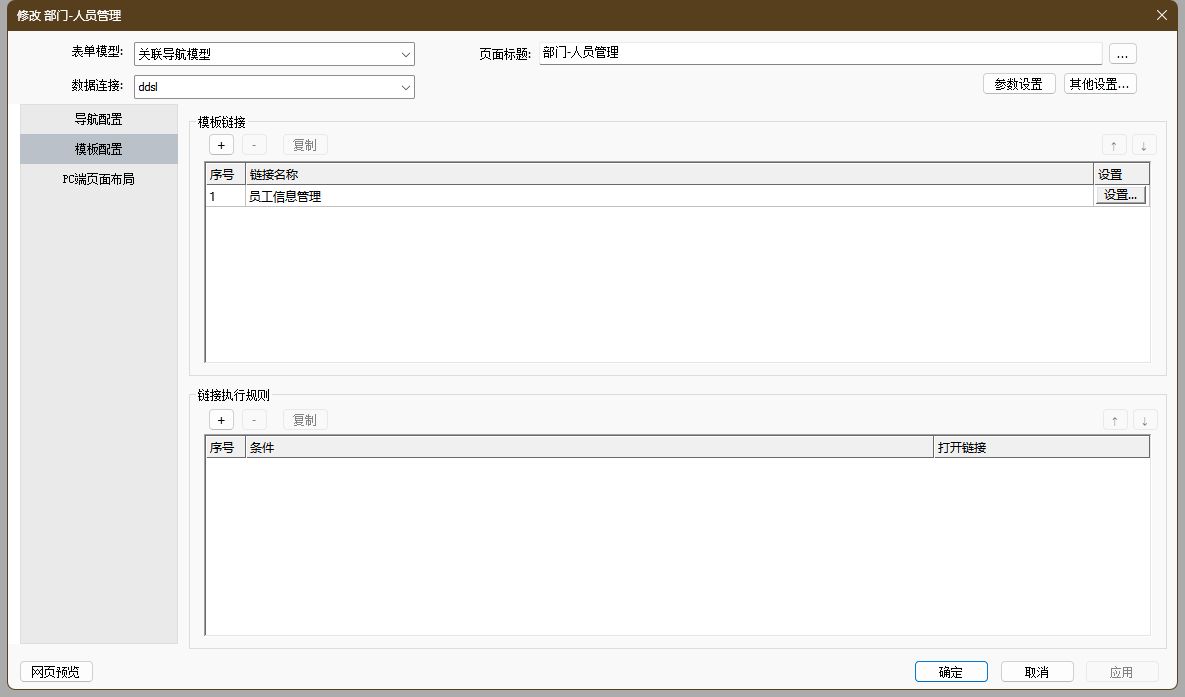
Task: Click the ellipsis button beside 页面标题
Action: [x=1122, y=54]
